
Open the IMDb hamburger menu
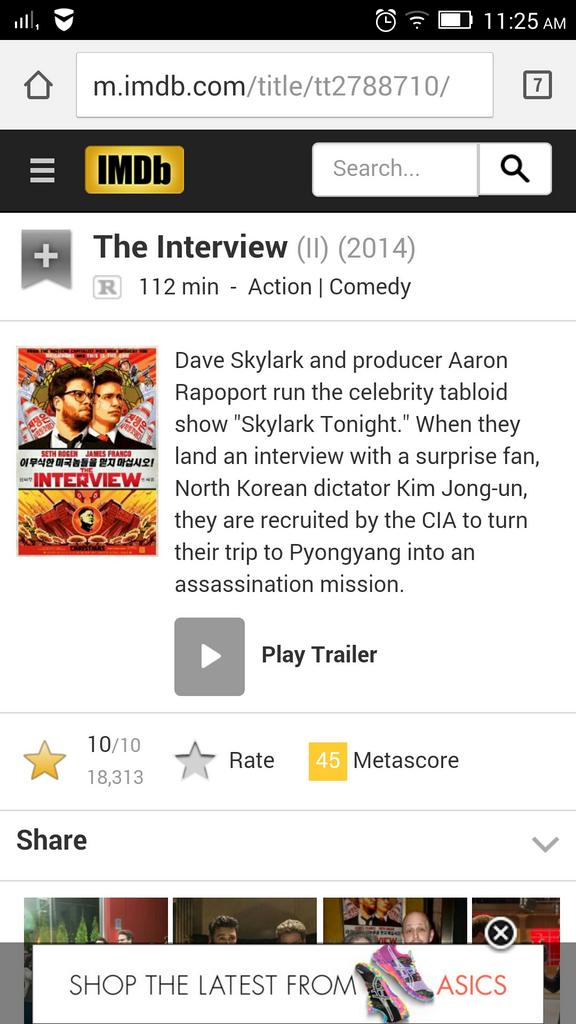click(42, 170)
